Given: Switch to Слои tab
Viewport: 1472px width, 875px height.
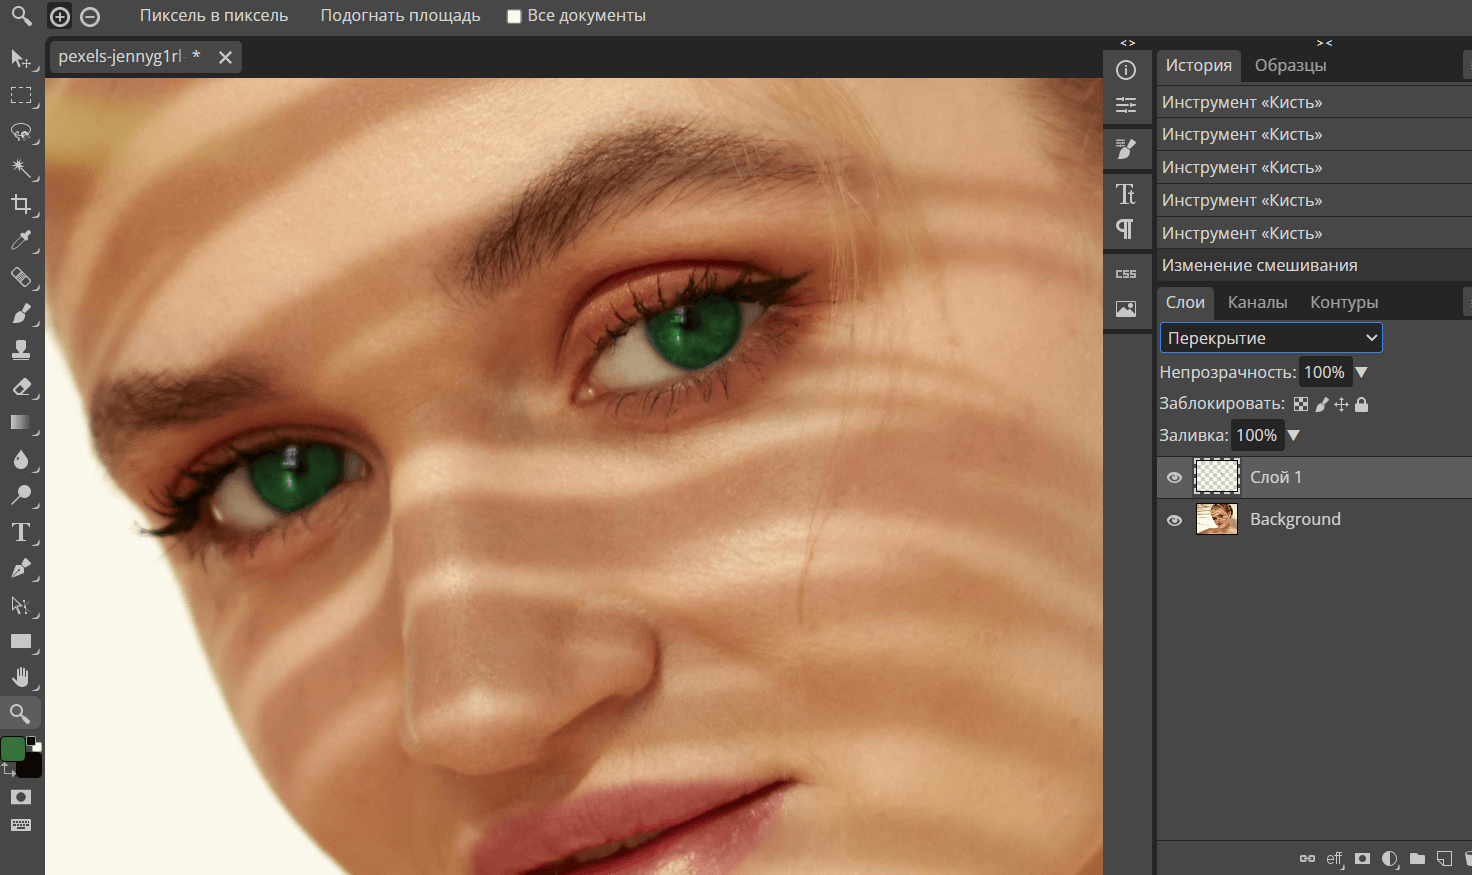Looking at the screenshot, I should (1186, 302).
